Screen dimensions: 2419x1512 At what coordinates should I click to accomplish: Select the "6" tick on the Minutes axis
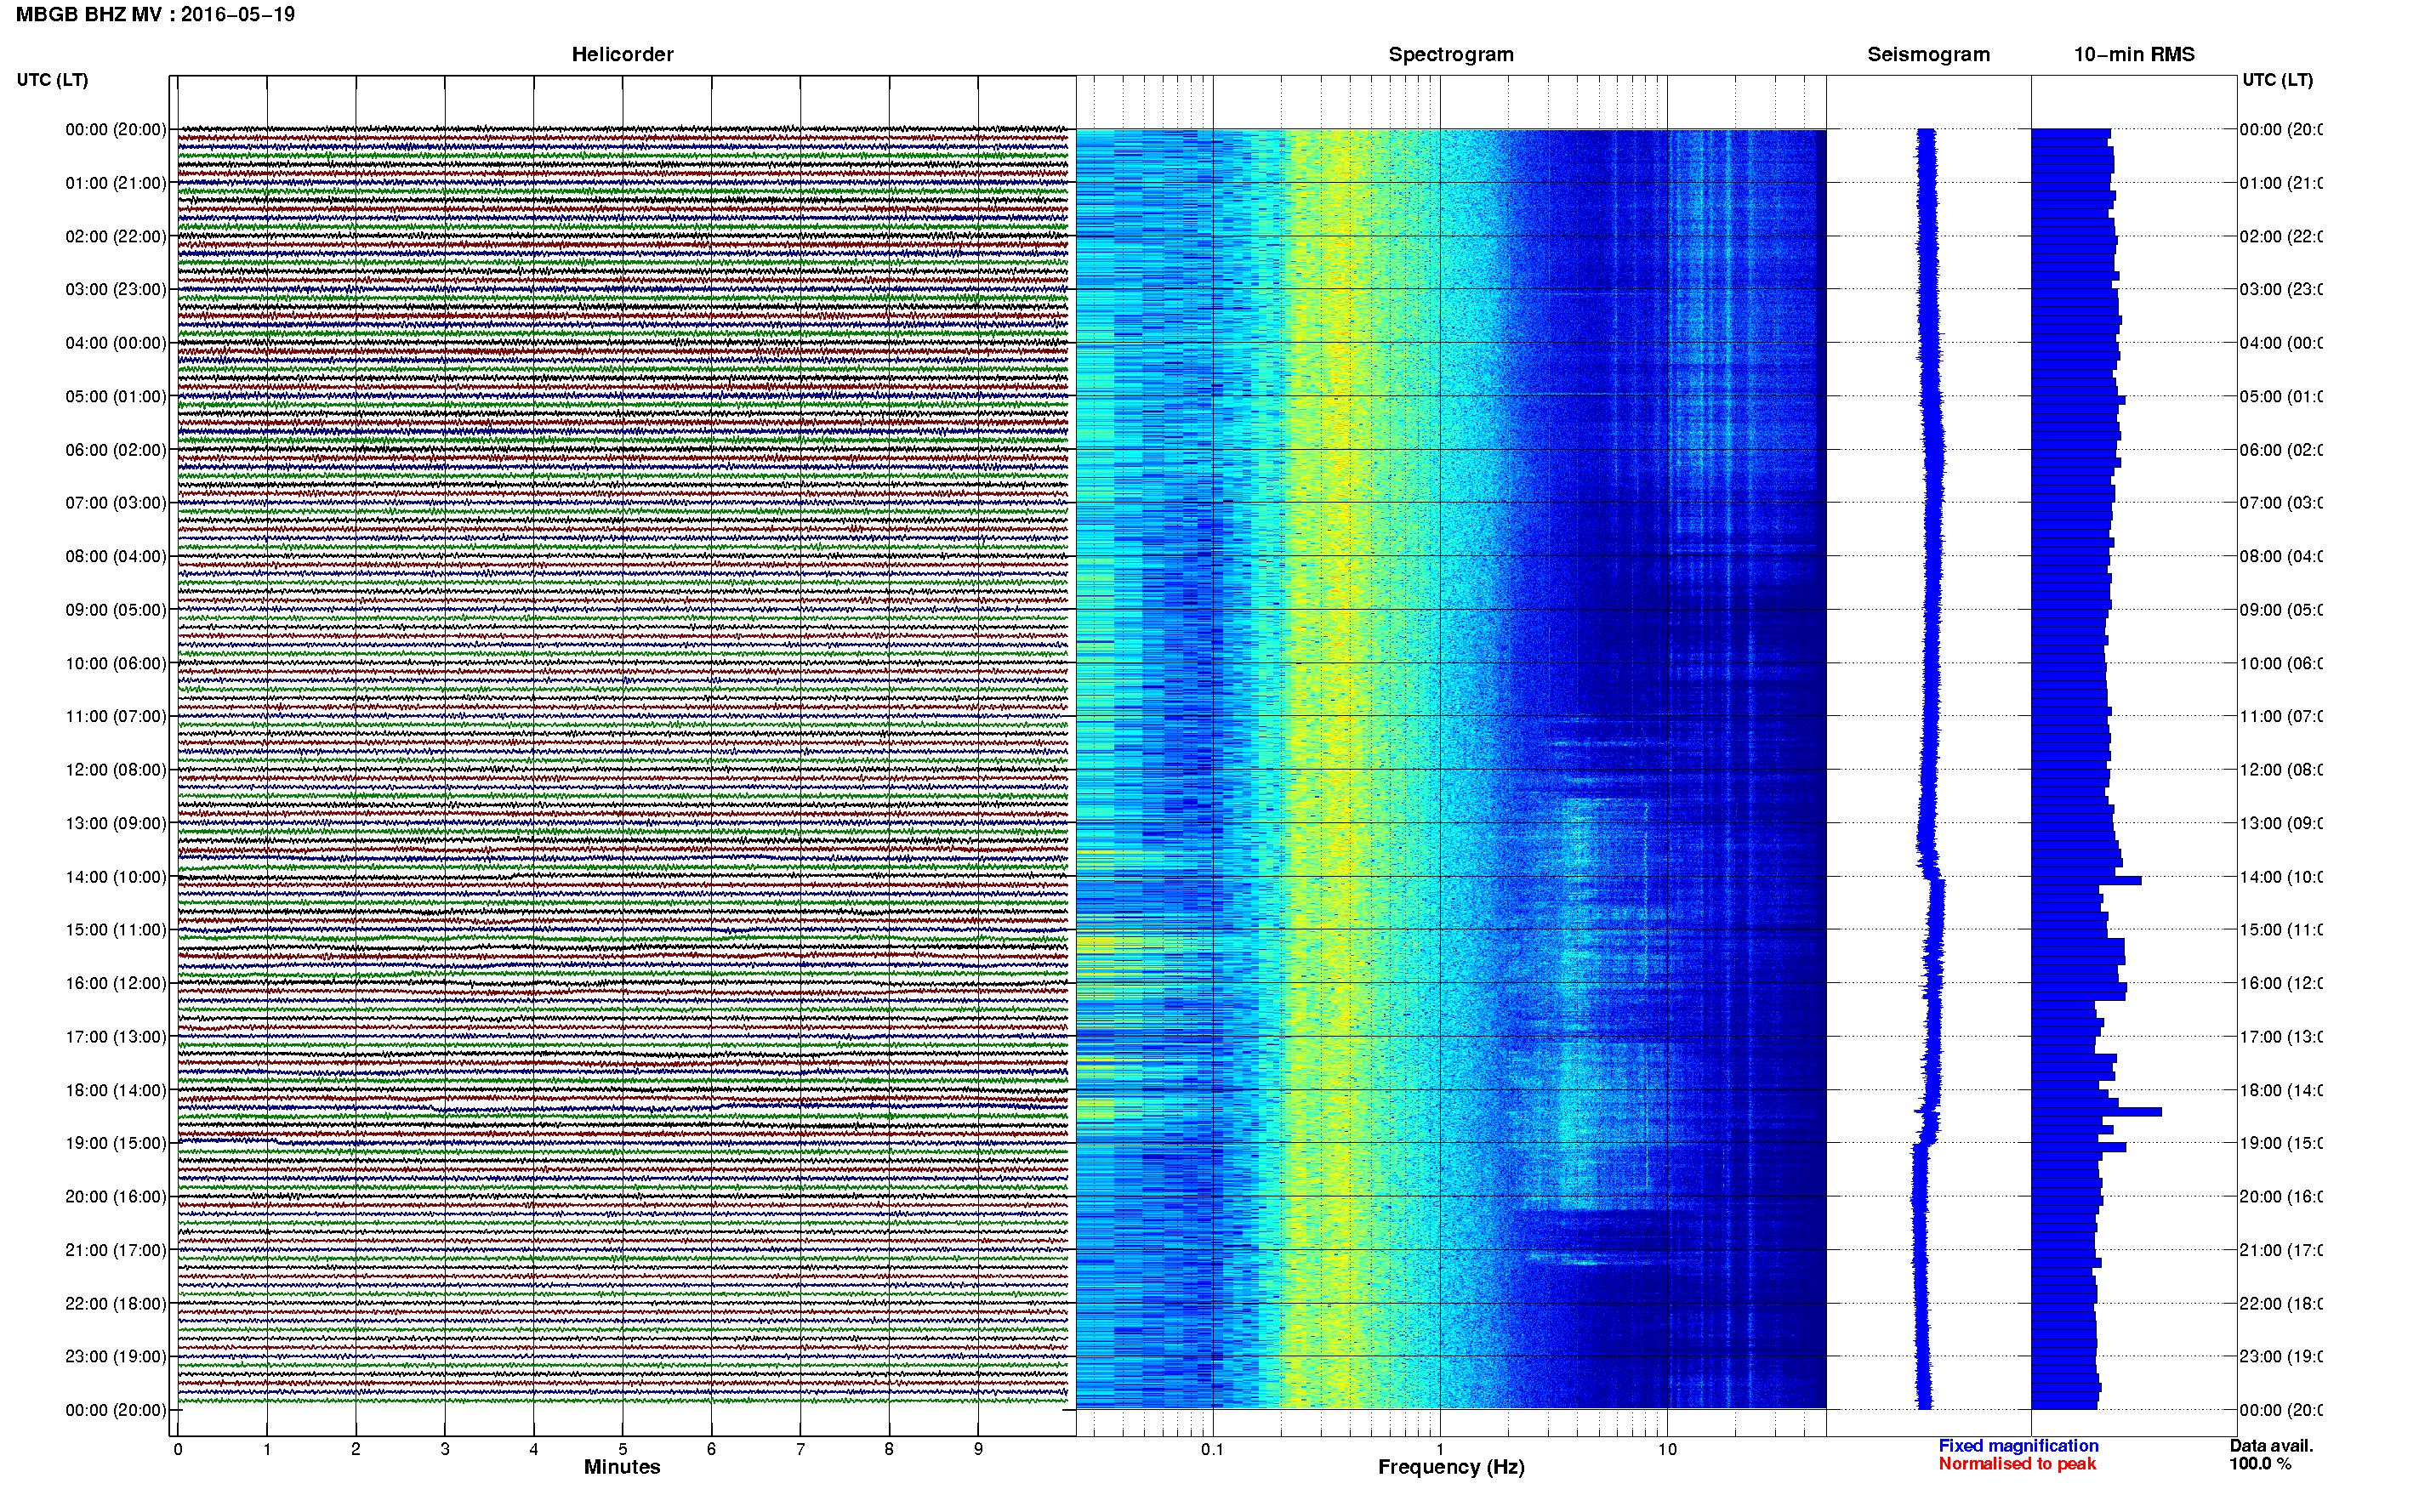(711, 1449)
